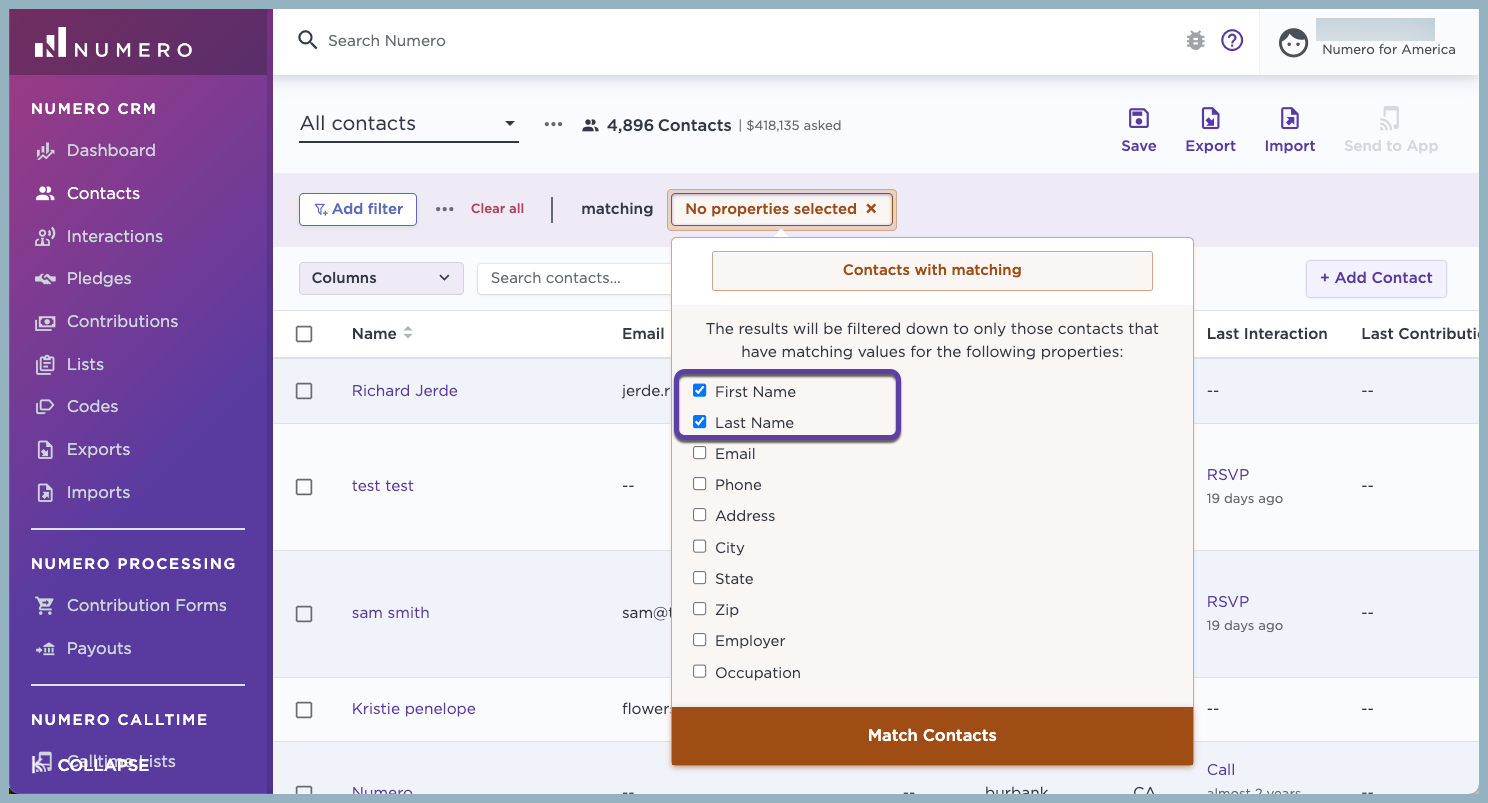Collapse the sidebar with COLLAPSE
This screenshot has width=1488, height=803.
[x=91, y=765]
